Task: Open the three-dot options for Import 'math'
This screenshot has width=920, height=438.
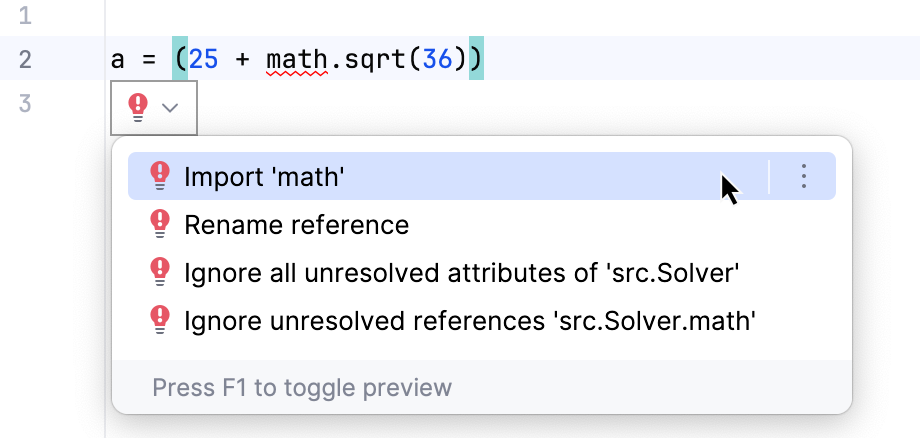Action: (x=804, y=177)
